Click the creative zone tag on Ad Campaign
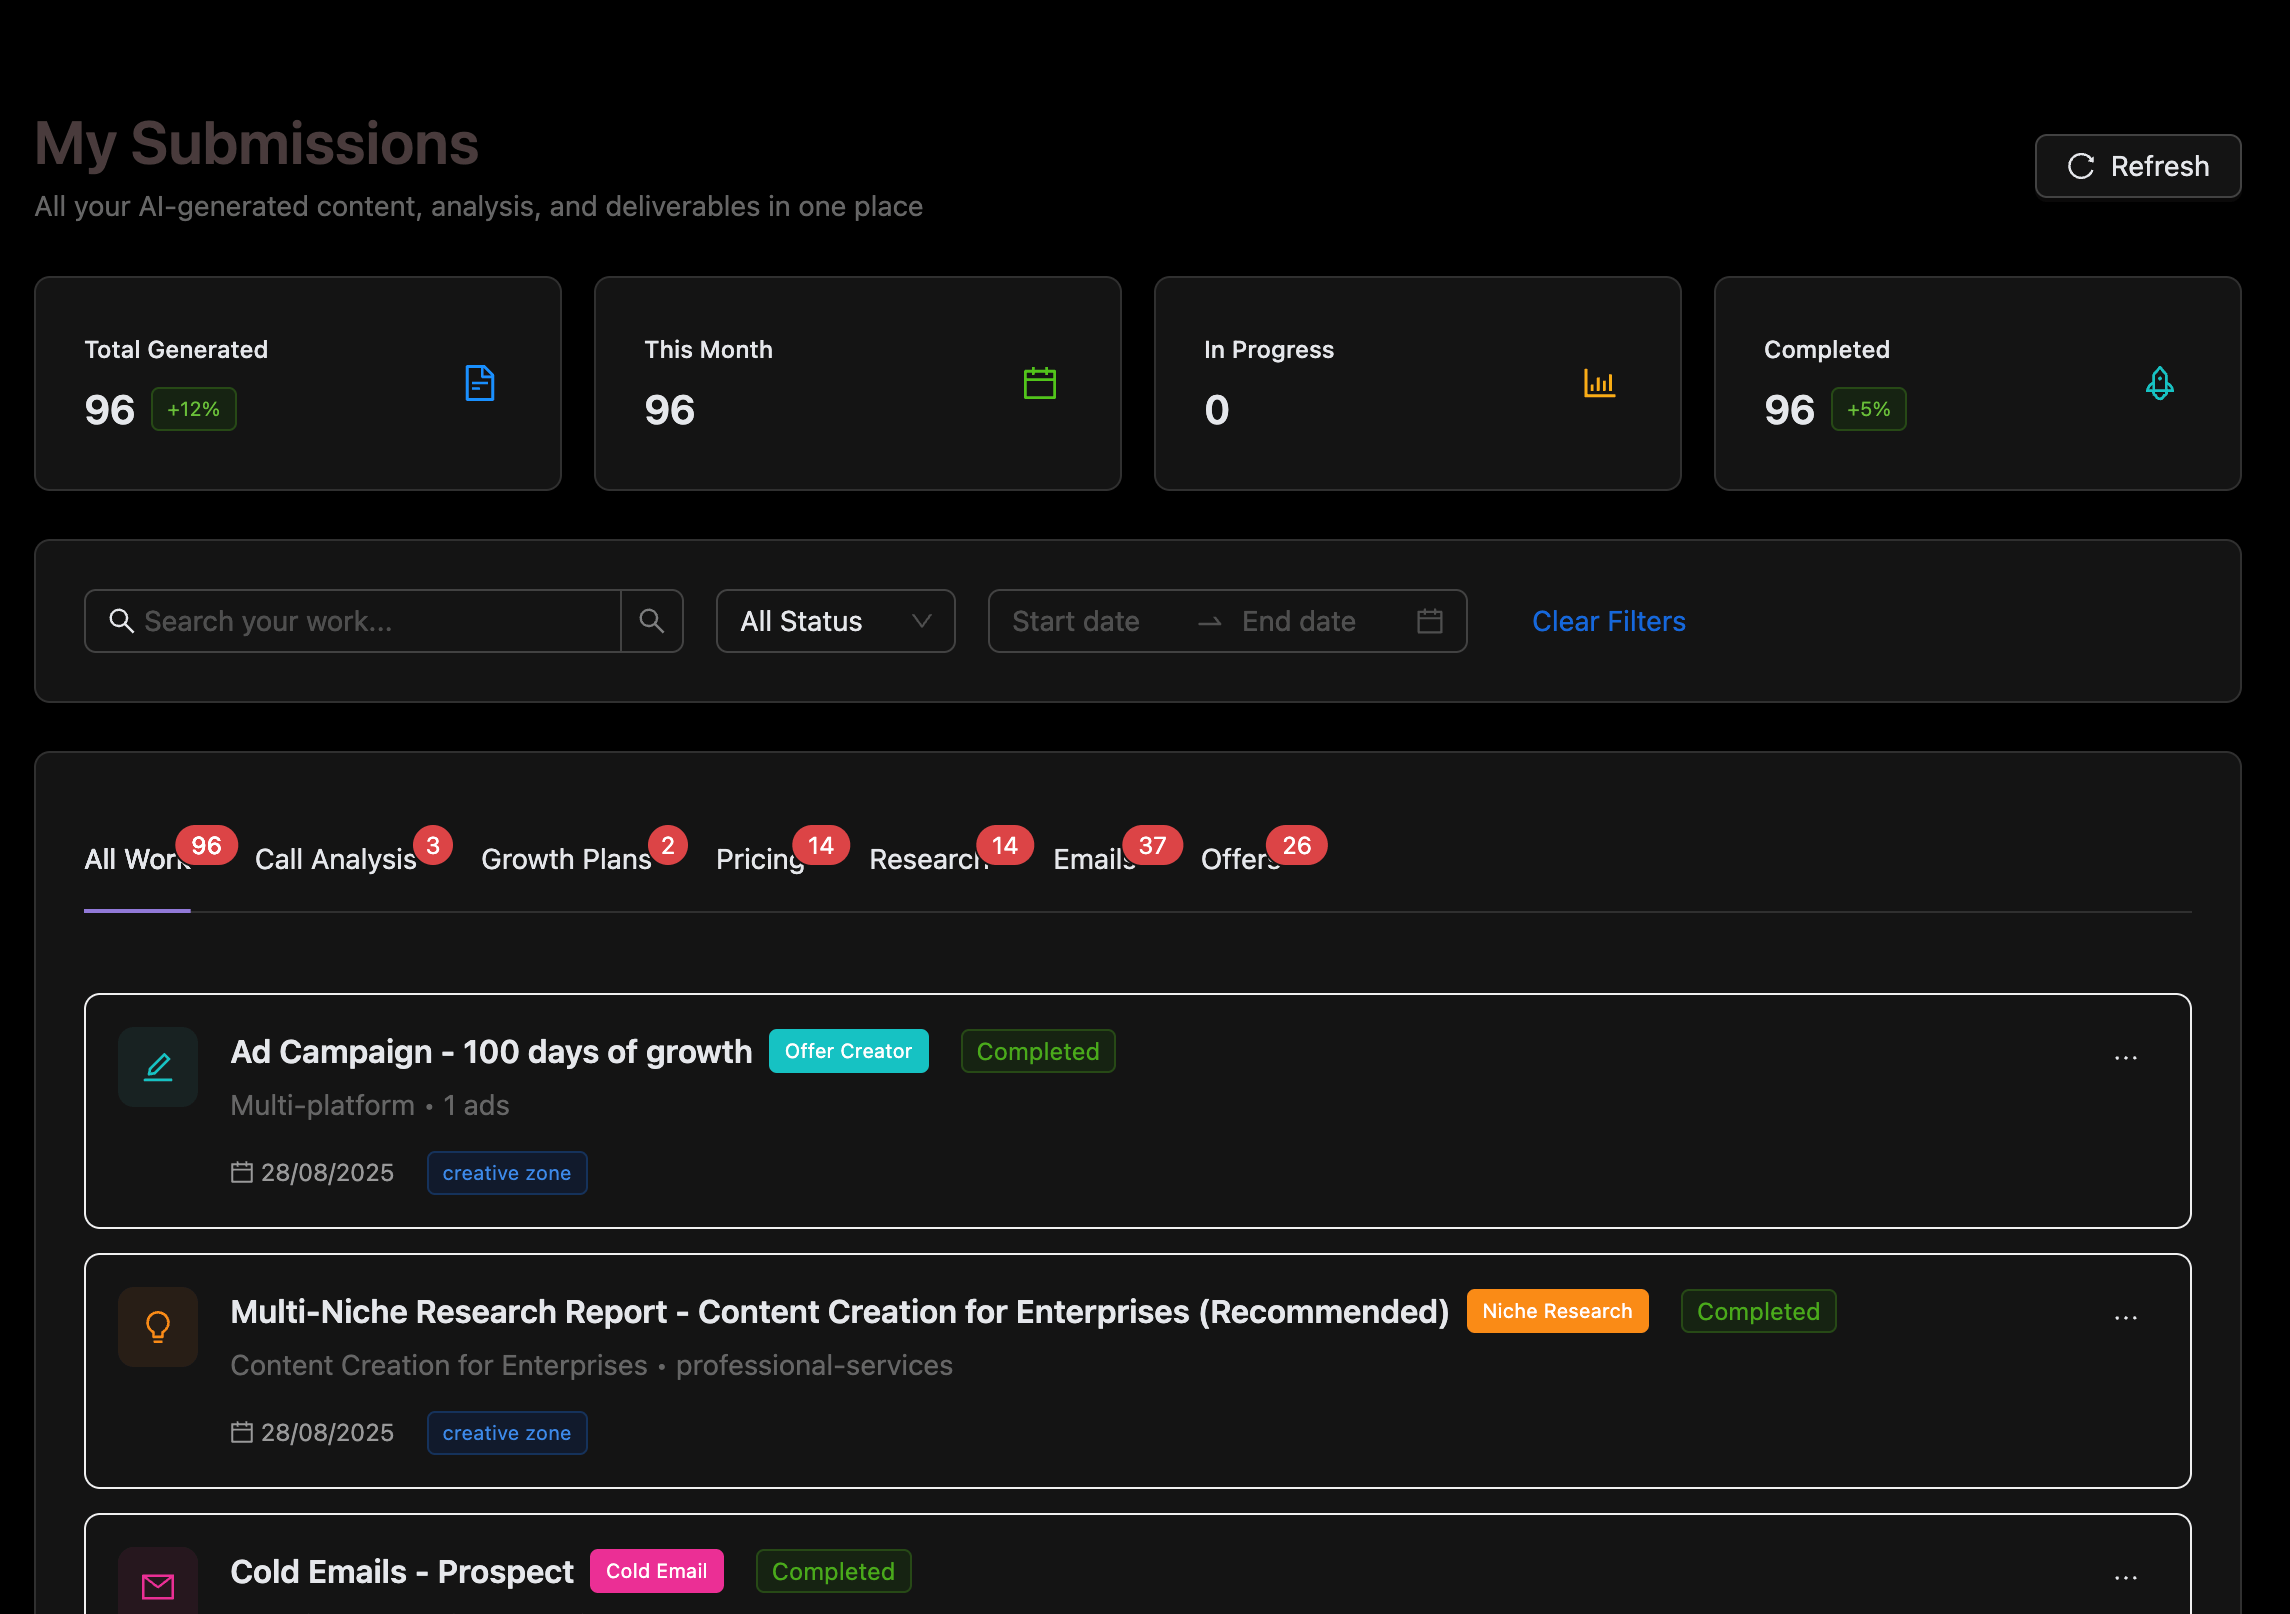This screenshot has height=1614, width=2290. (x=506, y=1172)
